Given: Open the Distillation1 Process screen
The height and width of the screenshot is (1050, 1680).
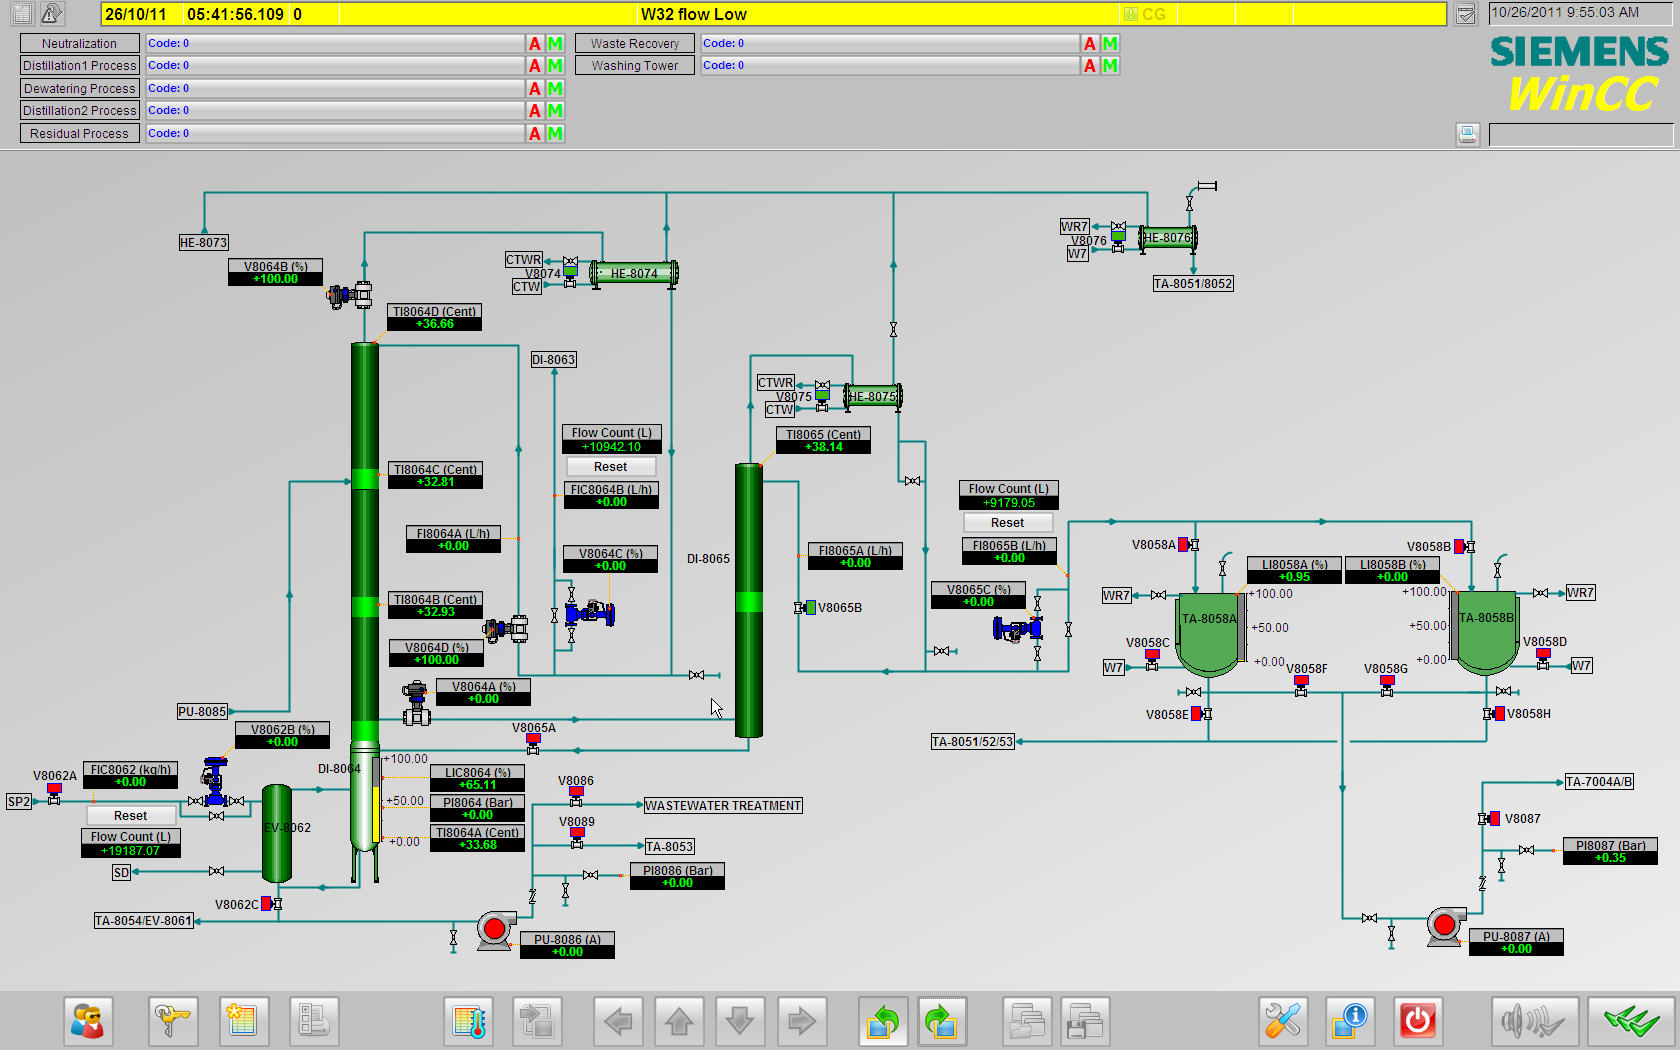Looking at the screenshot, I should tap(79, 66).
